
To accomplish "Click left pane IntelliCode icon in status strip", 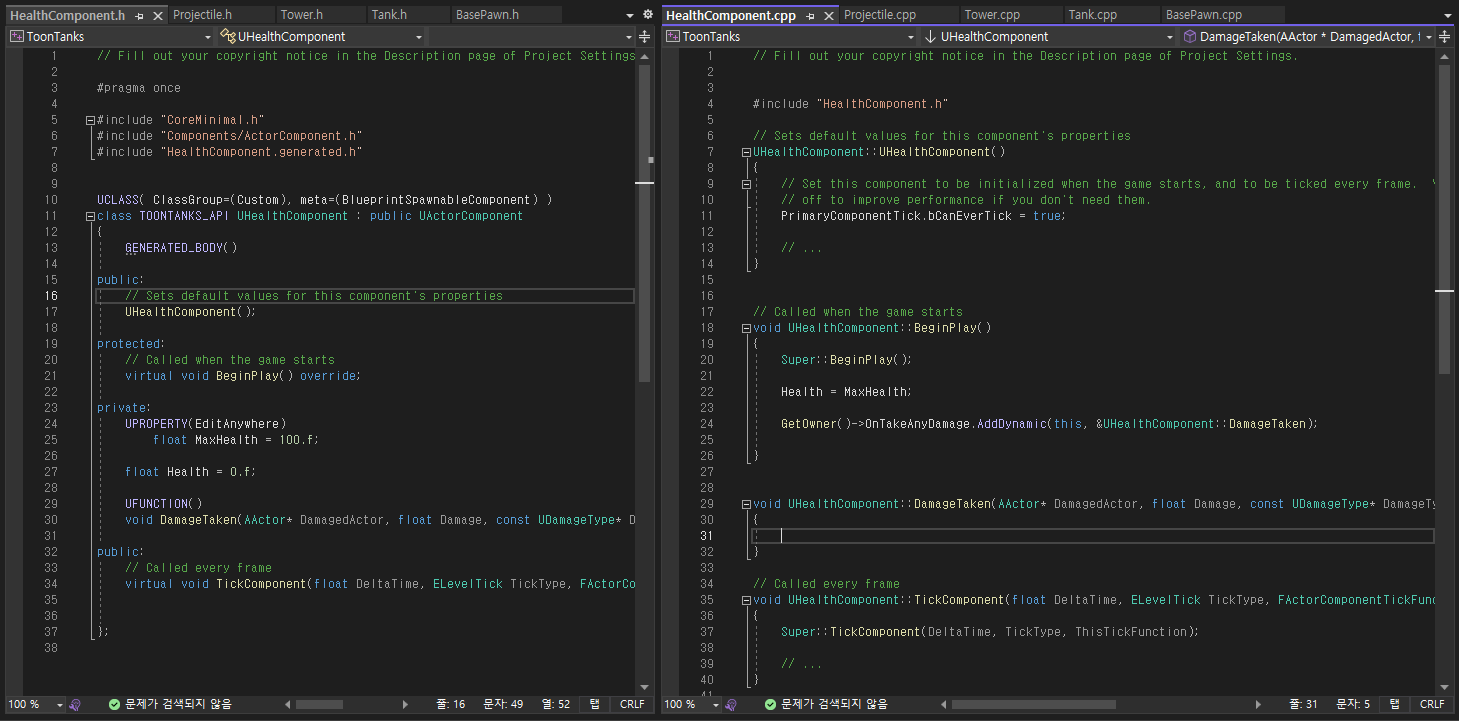I will tap(75, 704).
